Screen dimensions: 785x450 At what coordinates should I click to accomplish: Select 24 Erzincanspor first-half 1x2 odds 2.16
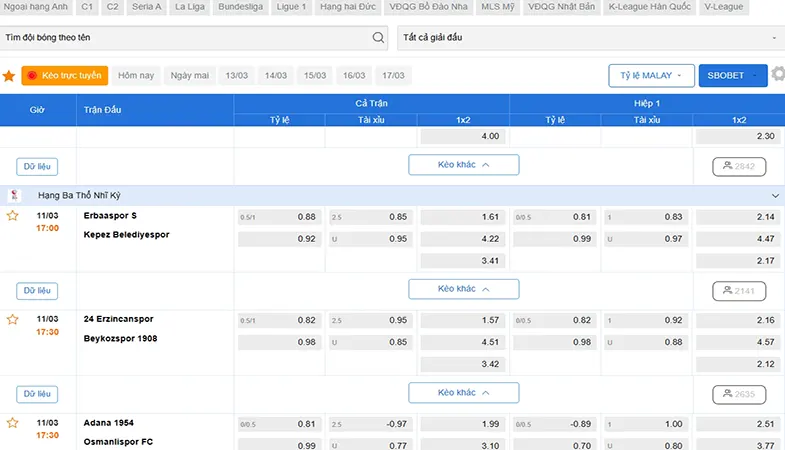pos(738,320)
